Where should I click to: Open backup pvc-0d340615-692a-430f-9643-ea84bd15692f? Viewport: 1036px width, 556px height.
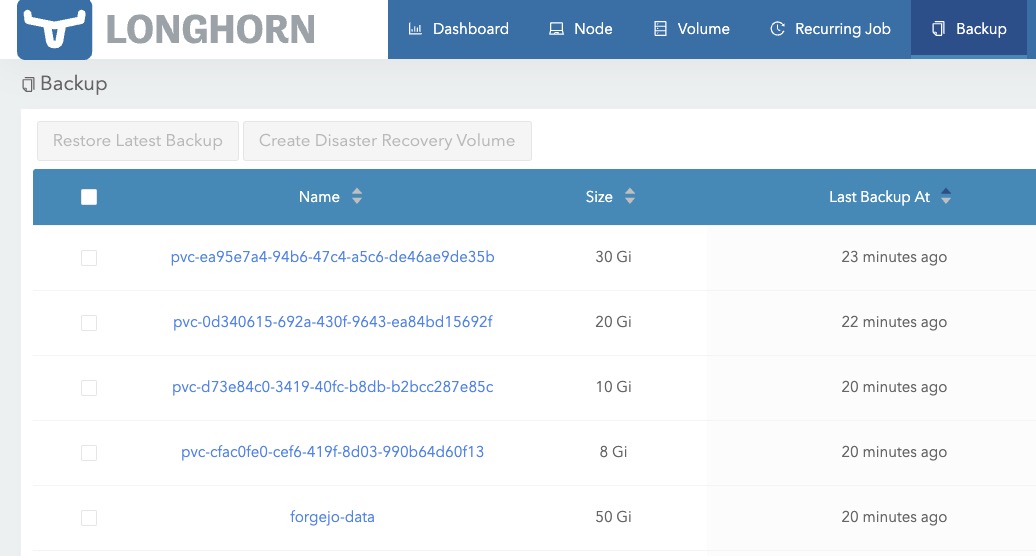(332, 322)
